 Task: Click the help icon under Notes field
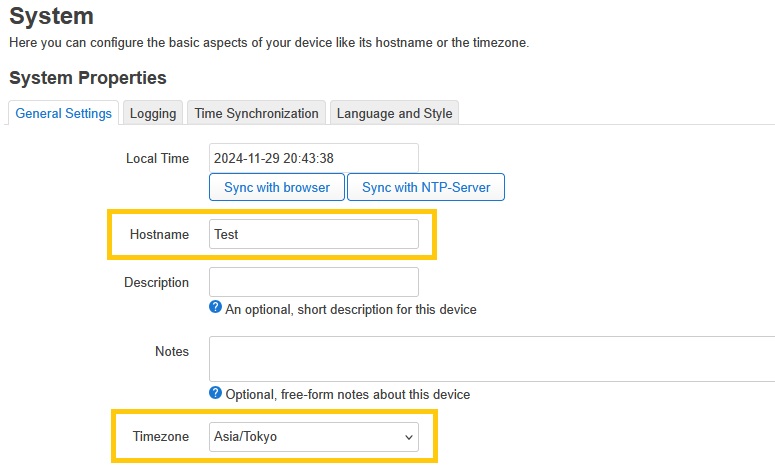tap(215, 392)
